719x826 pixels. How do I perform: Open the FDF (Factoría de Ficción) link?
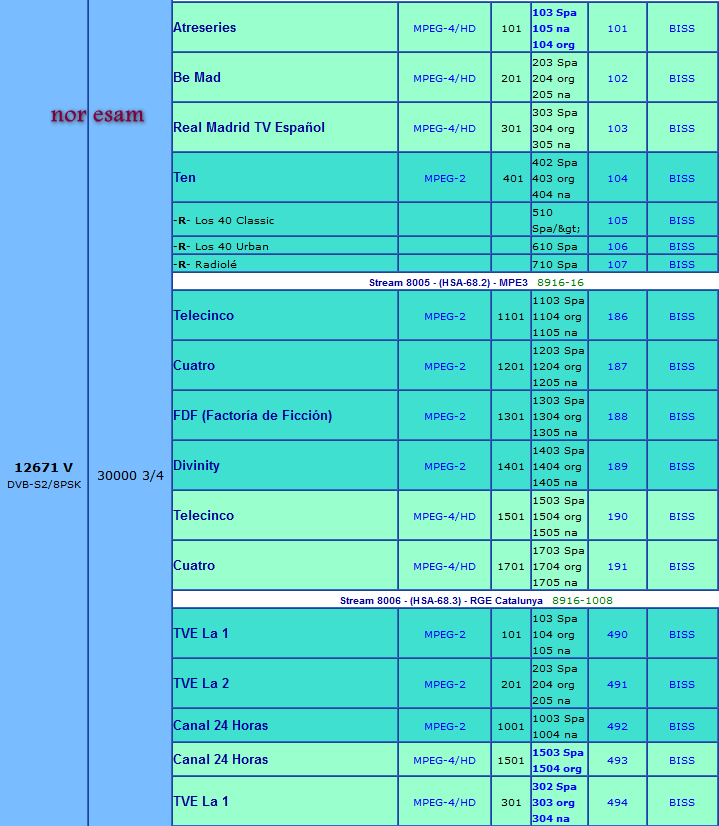252,416
